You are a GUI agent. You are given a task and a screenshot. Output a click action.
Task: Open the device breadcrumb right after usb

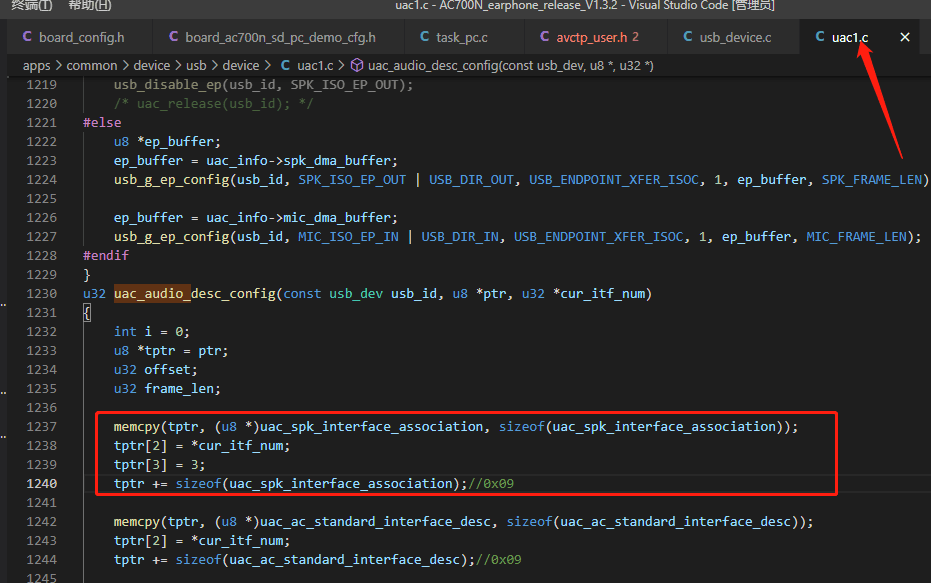(x=240, y=65)
